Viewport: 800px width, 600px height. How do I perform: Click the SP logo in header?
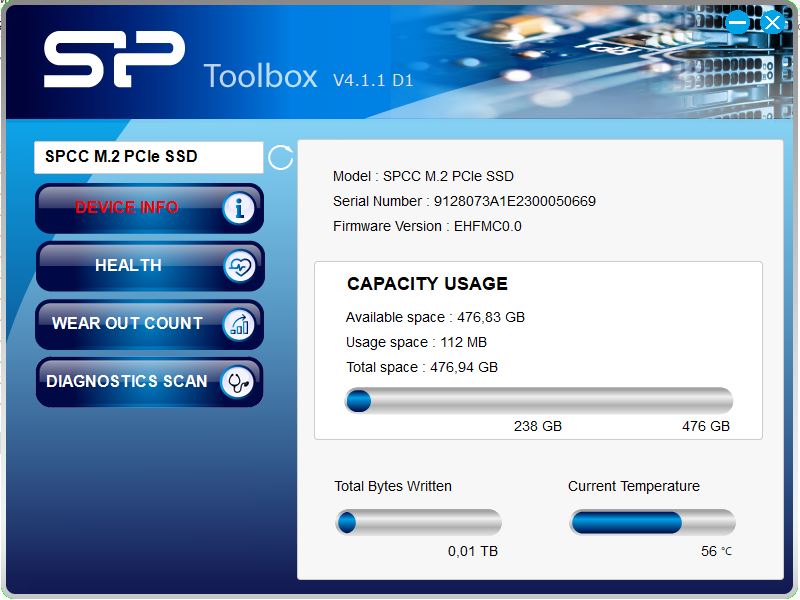114,59
